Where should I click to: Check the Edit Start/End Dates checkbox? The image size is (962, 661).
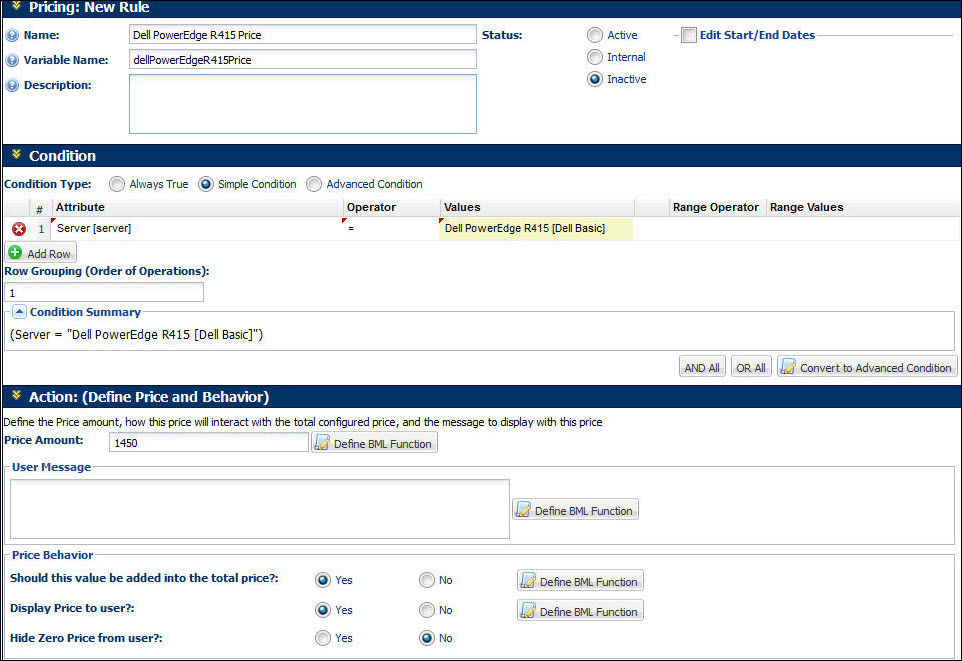point(689,34)
